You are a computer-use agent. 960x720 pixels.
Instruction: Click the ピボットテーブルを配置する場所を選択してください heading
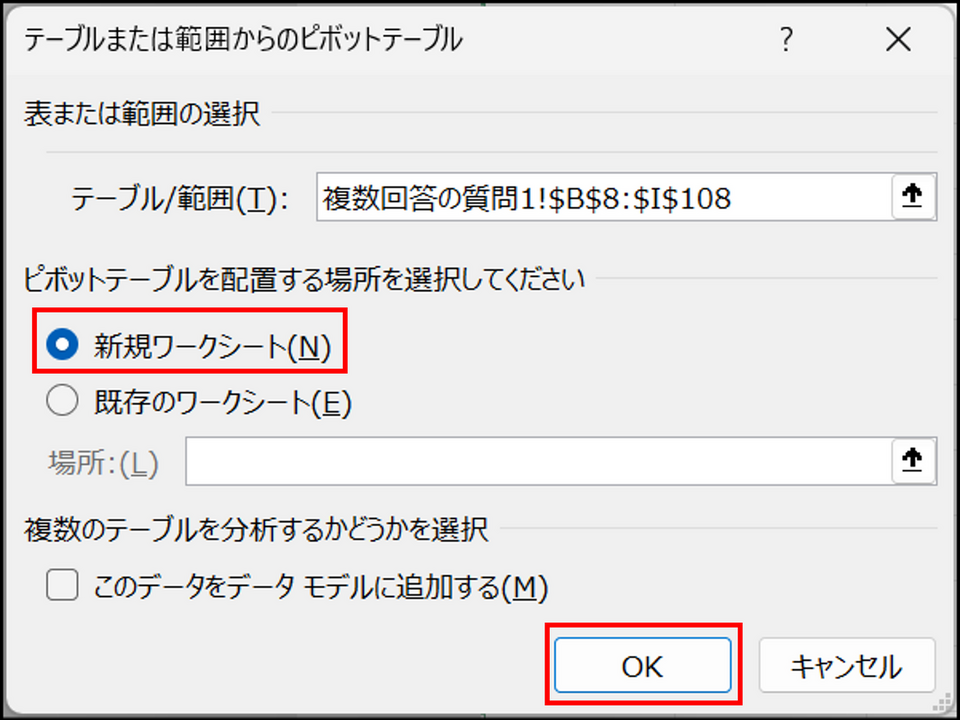[304, 279]
